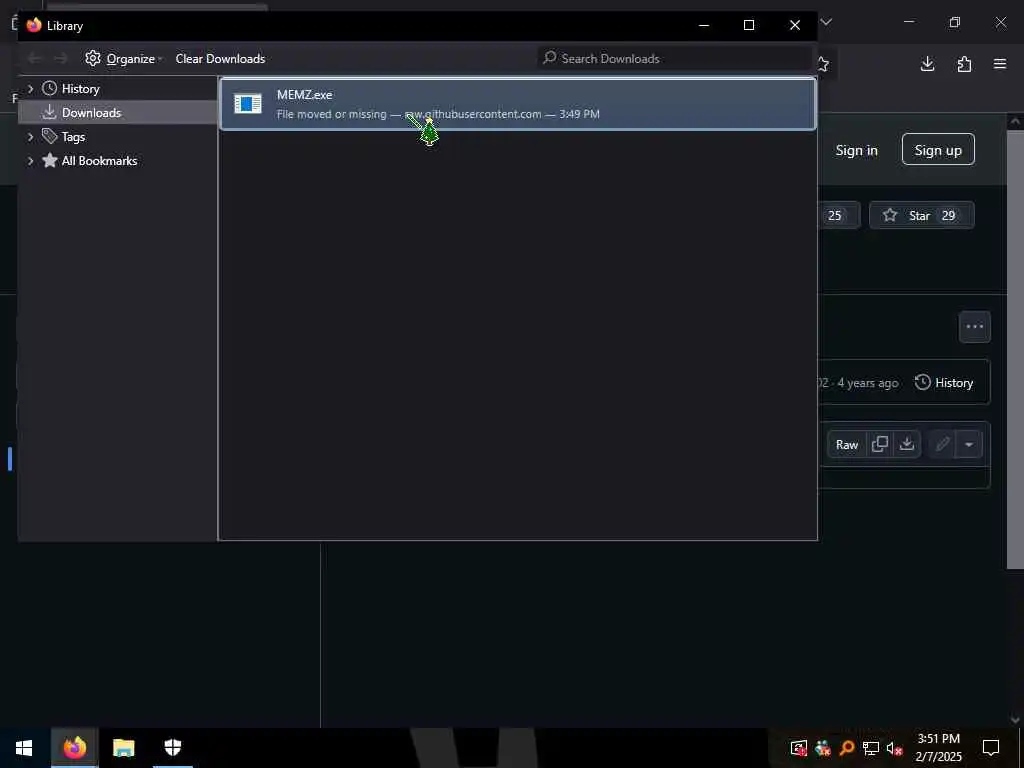1024x768 pixels.
Task: Select the MEMZ.exe download entry
Action: click(x=518, y=104)
